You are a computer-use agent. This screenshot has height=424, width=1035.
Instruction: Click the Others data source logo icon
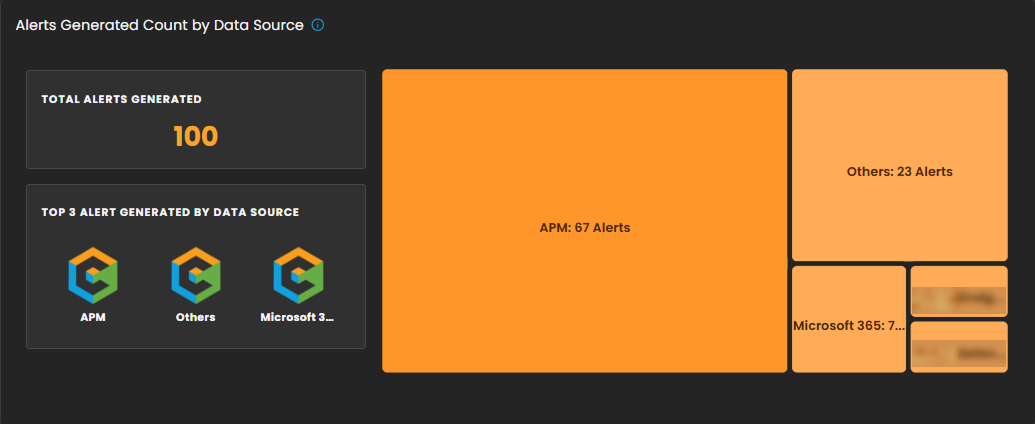point(195,275)
